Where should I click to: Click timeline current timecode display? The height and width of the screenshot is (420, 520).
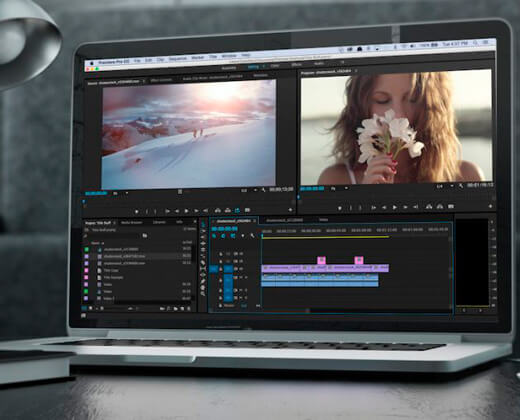pos(225,229)
